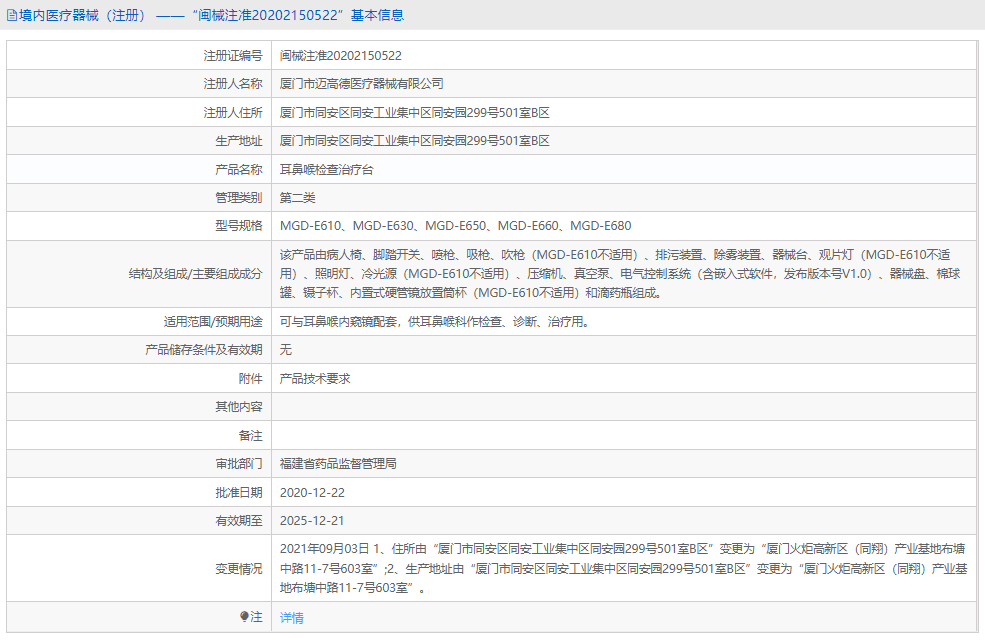Select the product name 耳鼻喉检查治疗台

point(326,170)
